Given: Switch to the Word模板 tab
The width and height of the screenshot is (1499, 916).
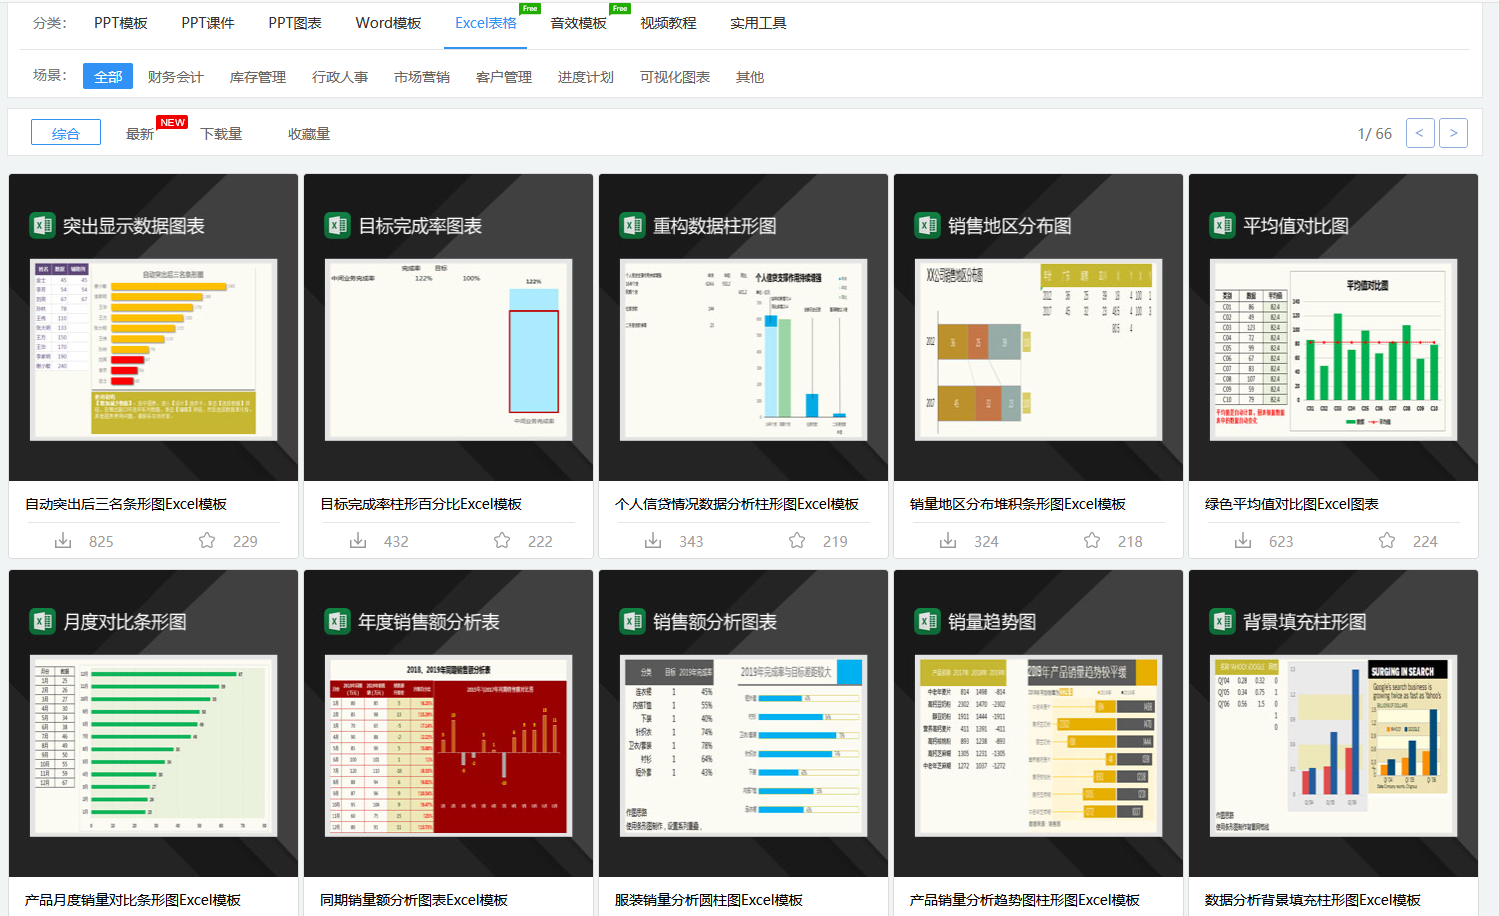Looking at the screenshot, I should pyautogui.click(x=387, y=22).
